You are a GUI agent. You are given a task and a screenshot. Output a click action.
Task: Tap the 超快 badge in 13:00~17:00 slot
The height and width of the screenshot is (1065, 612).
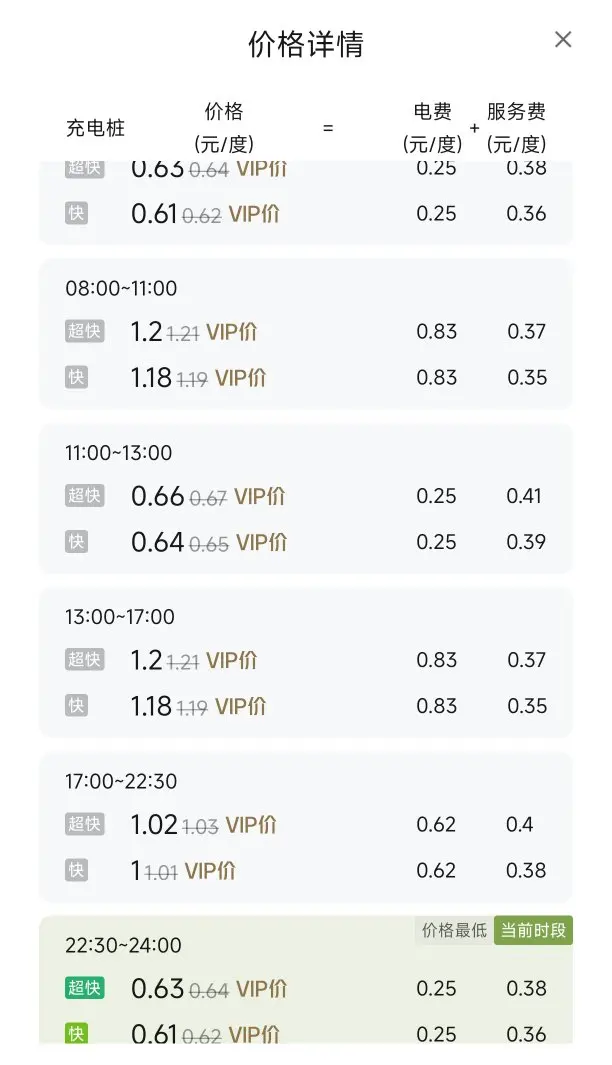coord(85,660)
